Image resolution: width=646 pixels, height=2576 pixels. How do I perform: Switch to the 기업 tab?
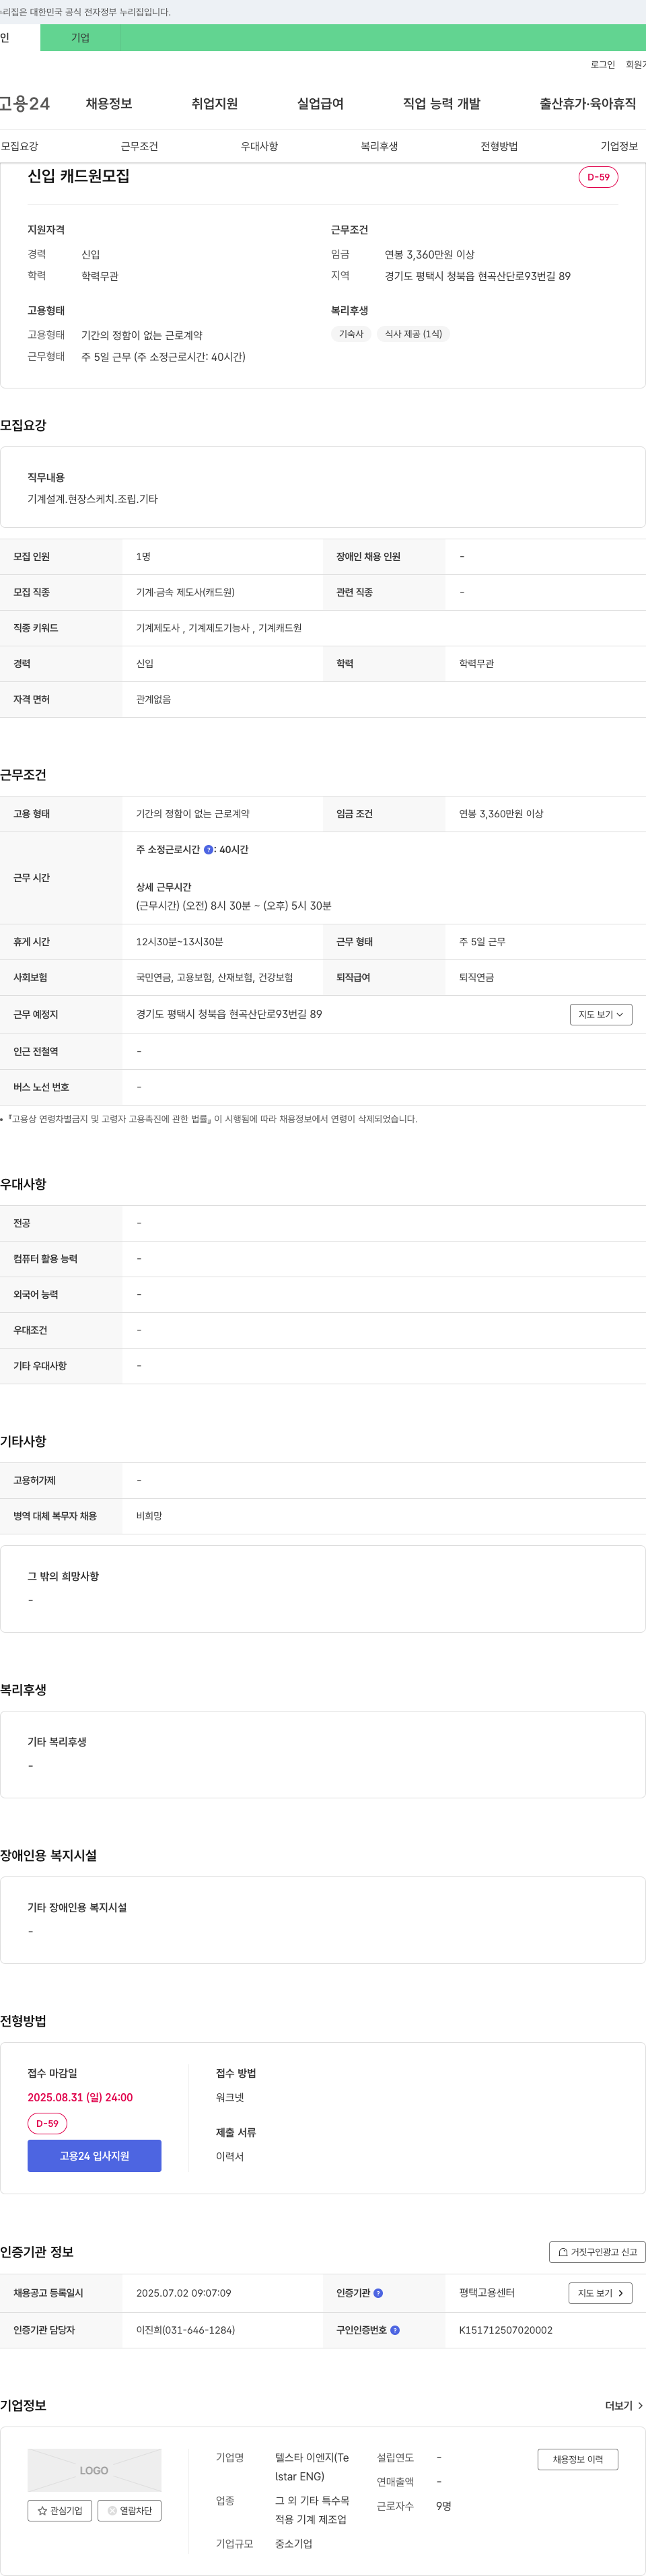click(80, 38)
